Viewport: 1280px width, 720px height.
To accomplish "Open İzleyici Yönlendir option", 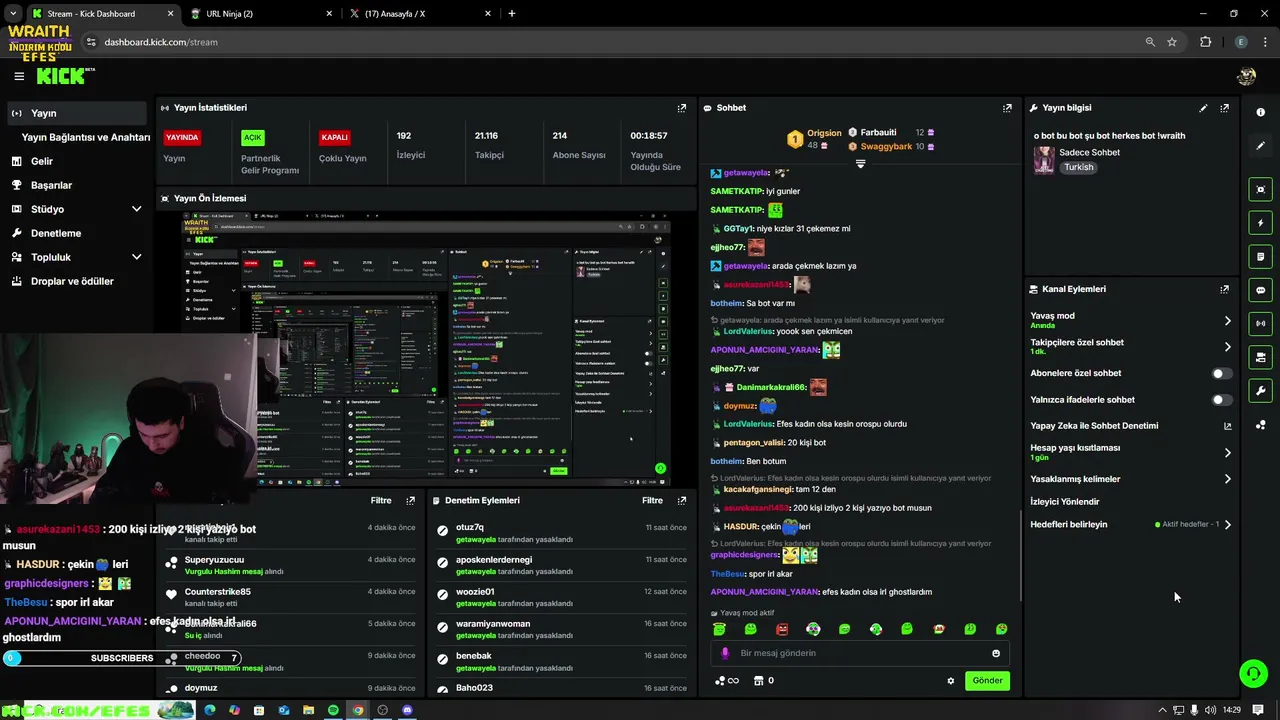I will pyautogui.click(x=1065, y=502).
